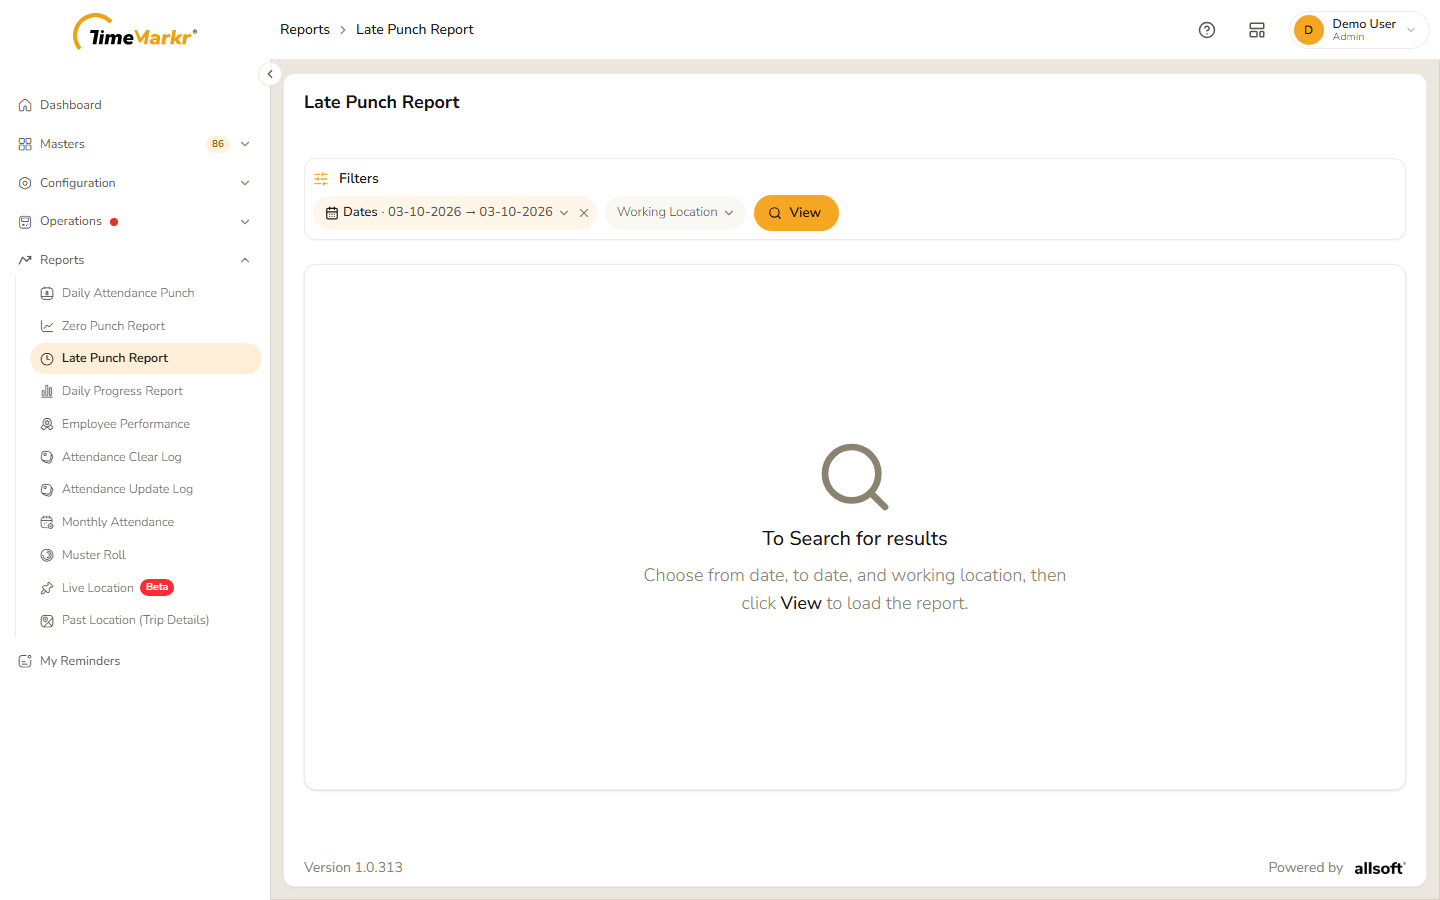The height and width of the screenshot is (900, 1440).
Task: Click the Reports trend icon
Action: coord(25,260)
